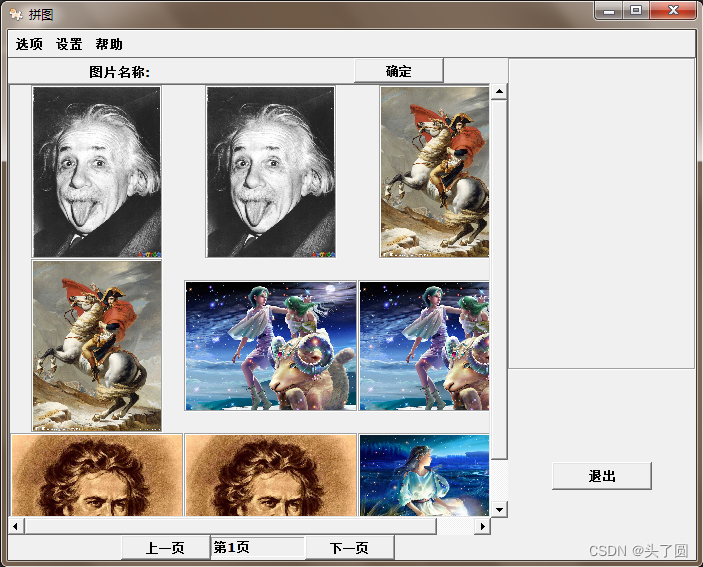Select the blue night girl thumbnail at bottom
This screenshot has width=703, height=567.
424,475
